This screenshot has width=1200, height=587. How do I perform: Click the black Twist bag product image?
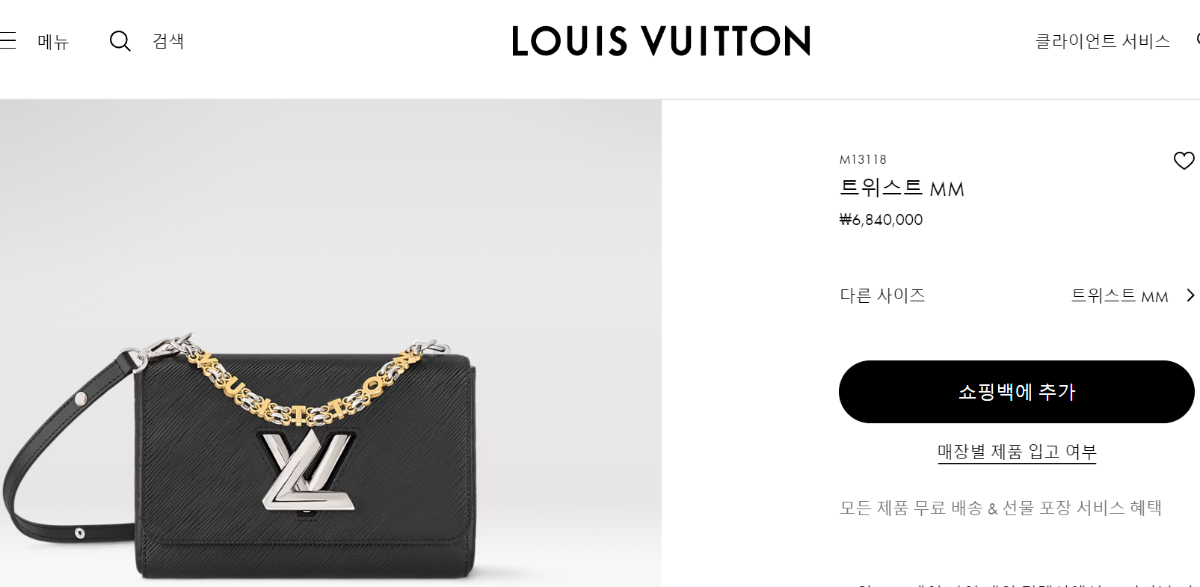(x=330, y=343)
